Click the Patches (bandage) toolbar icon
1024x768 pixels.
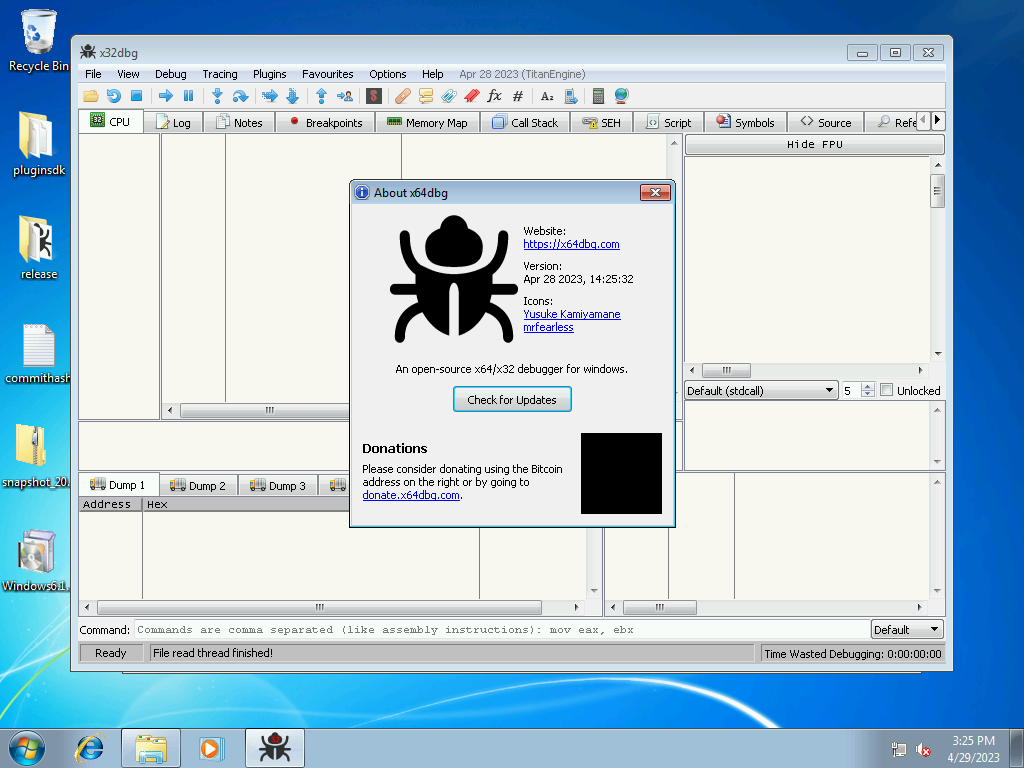[403, 96]
